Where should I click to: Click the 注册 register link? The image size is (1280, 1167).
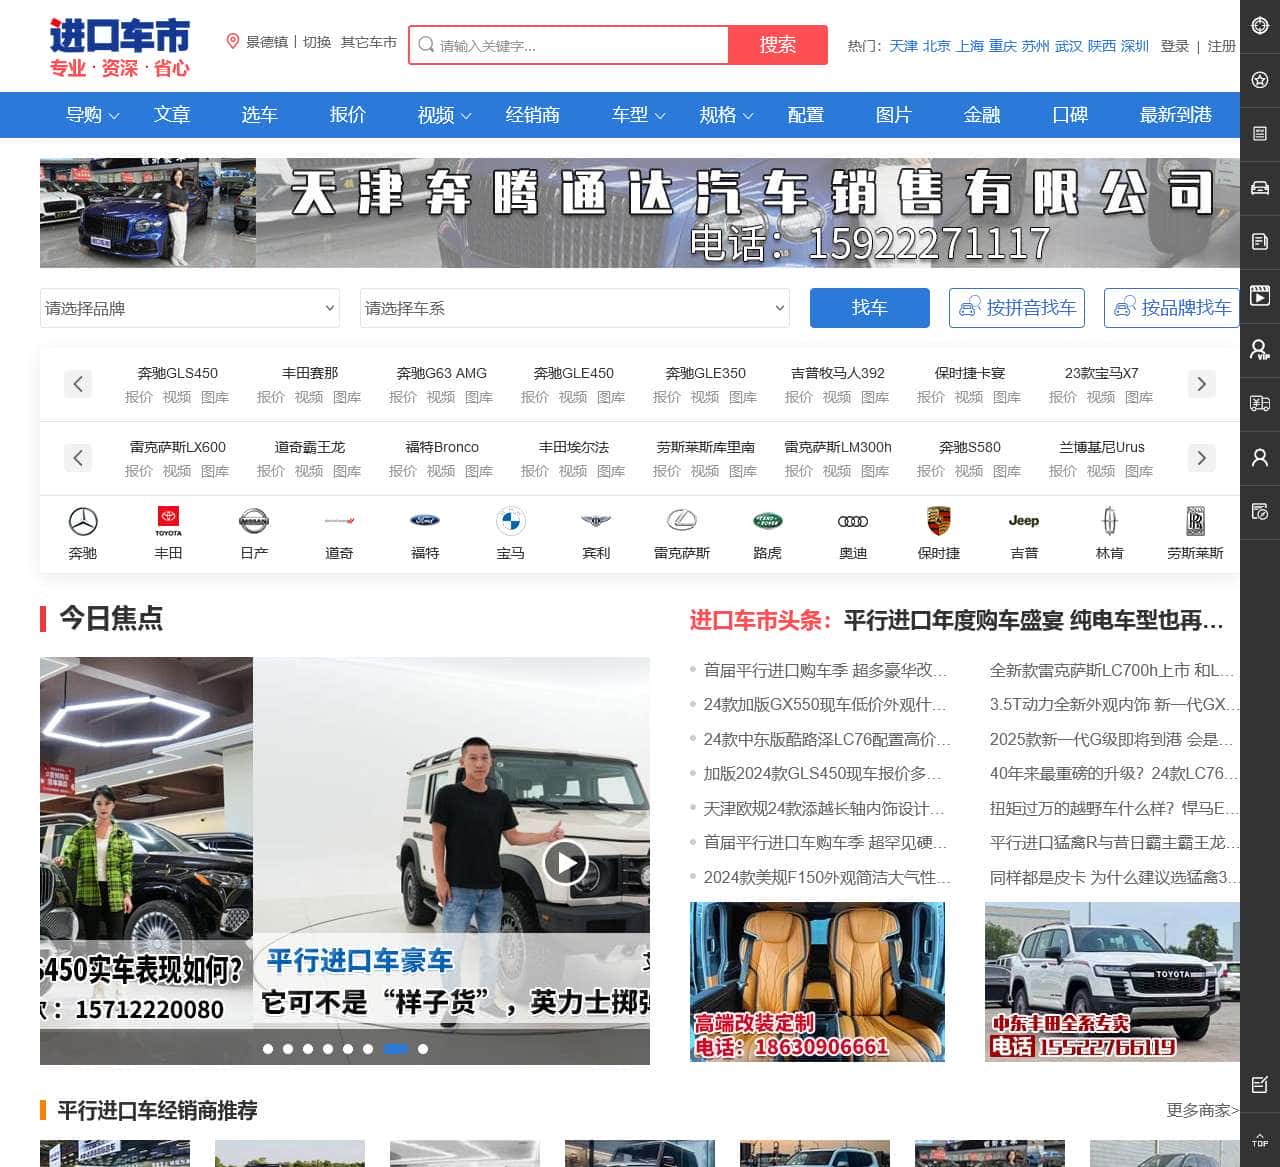click(x=1222, y=46)
